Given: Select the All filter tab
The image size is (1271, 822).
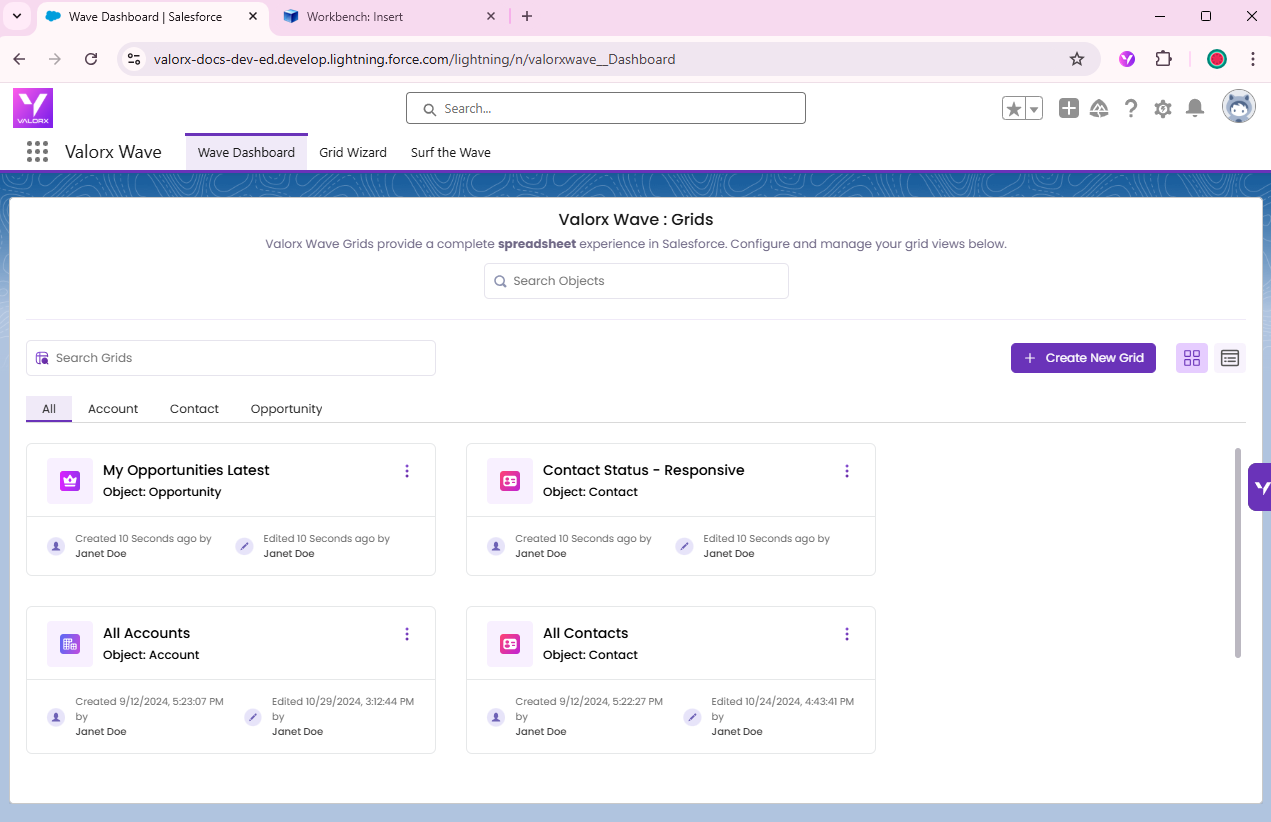Looking at the screenshot, I should point(49,409).
